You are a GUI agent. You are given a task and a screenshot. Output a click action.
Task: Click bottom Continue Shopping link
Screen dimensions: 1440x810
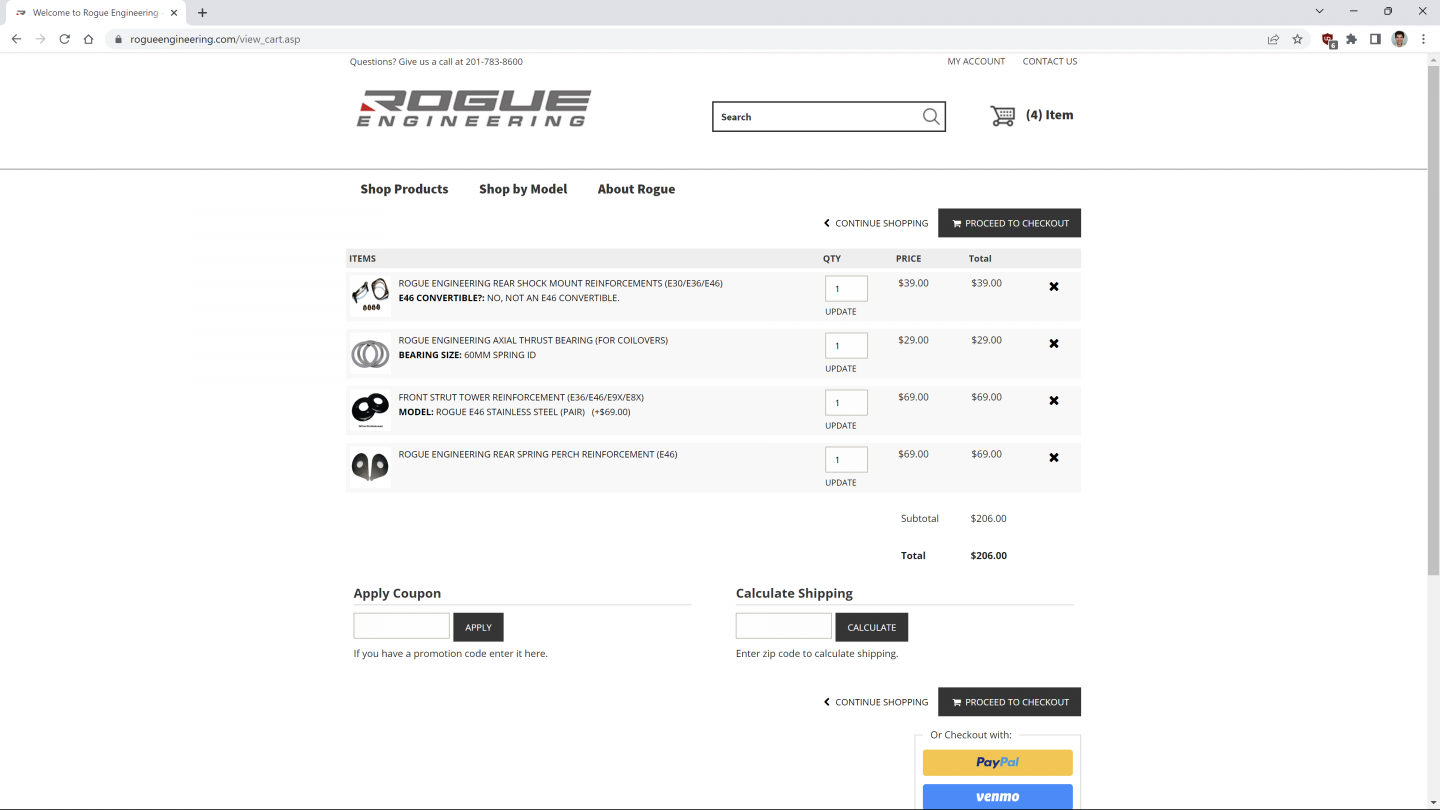coord(876,702)
